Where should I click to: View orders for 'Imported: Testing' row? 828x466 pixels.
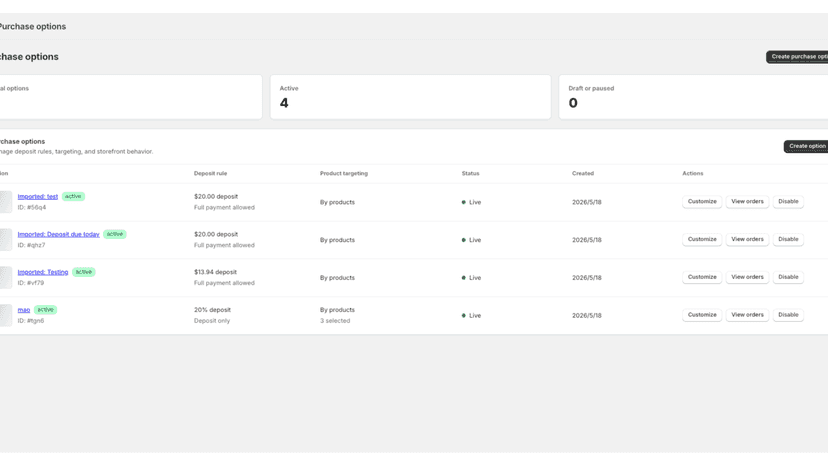[x=747, y=277]
